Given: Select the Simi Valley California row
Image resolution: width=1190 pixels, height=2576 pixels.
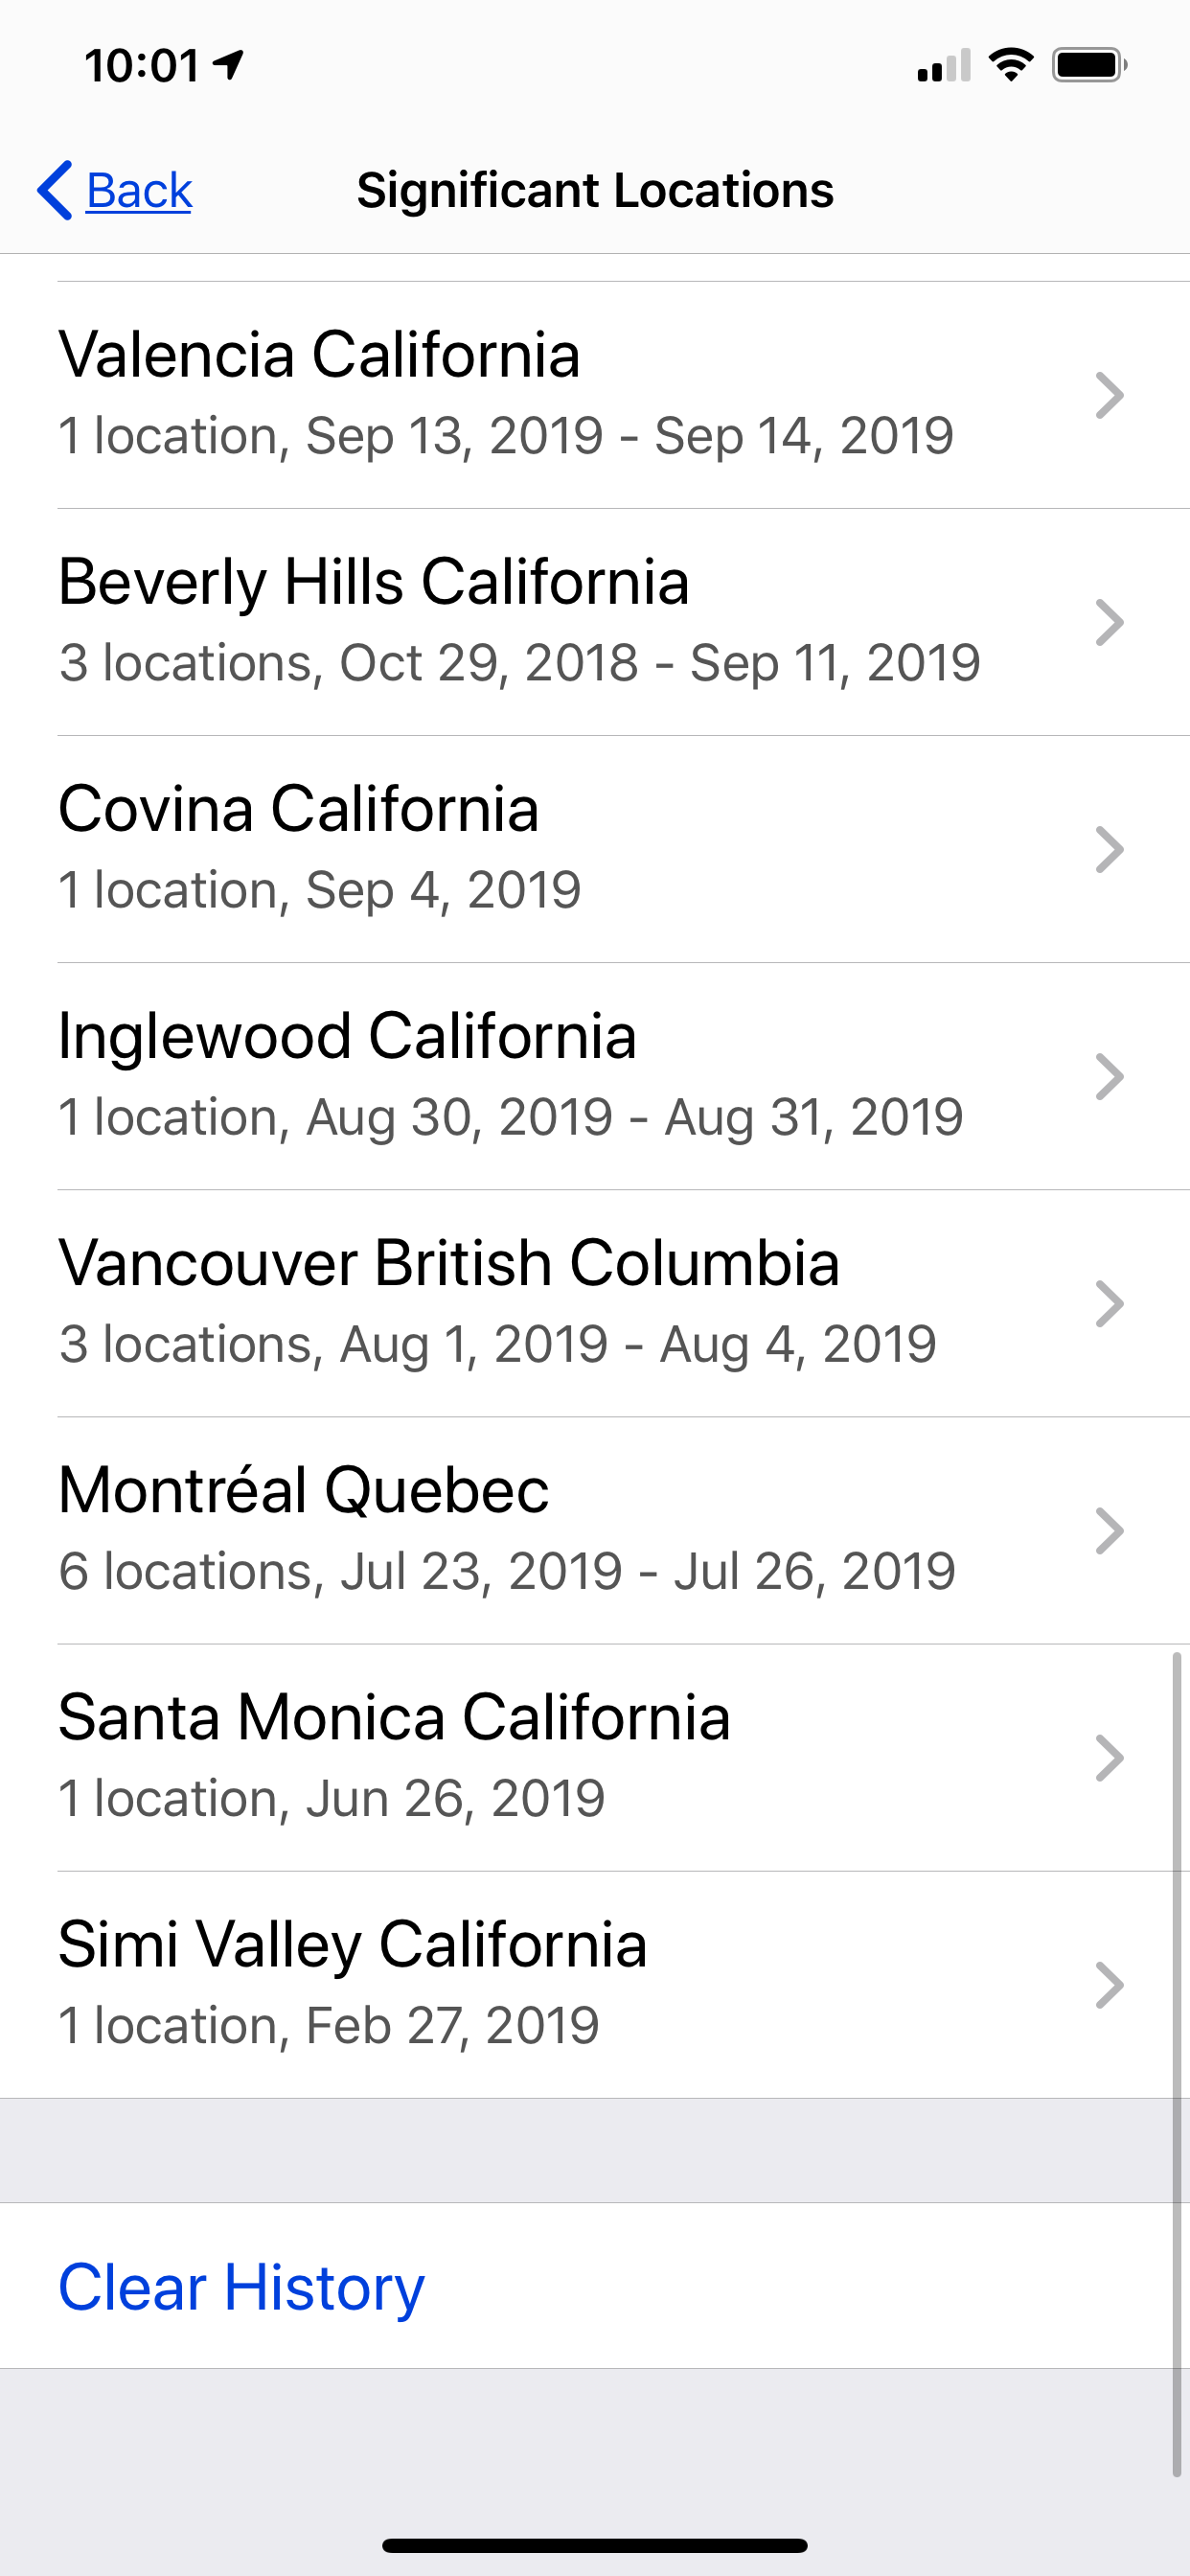Looking at the screenshot, I should point(500,1984).
